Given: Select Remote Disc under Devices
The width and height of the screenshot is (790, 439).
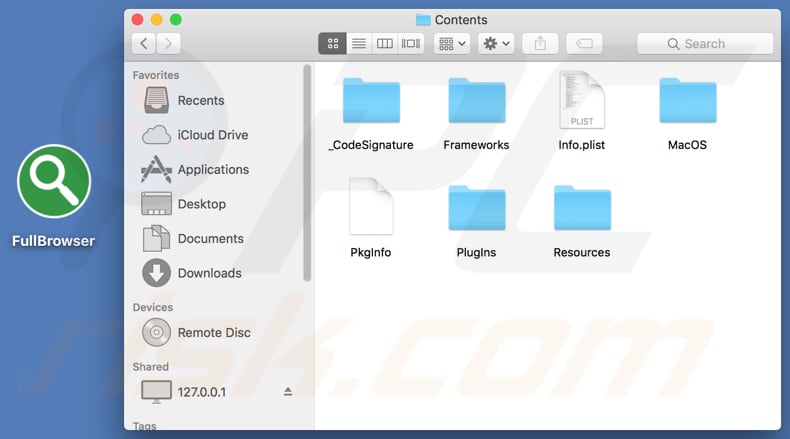Looking at the screenshot, I should point(196,333).
